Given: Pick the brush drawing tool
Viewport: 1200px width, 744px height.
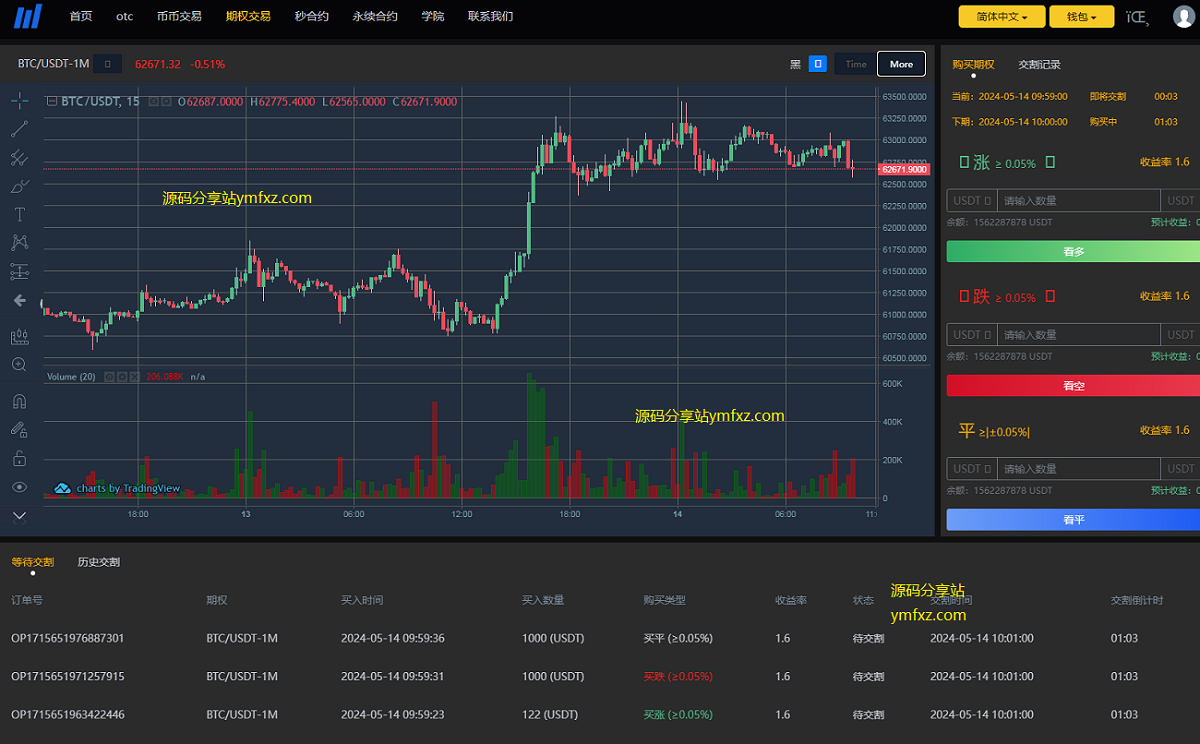Looking at the screenshot, I should click(19, 186).
